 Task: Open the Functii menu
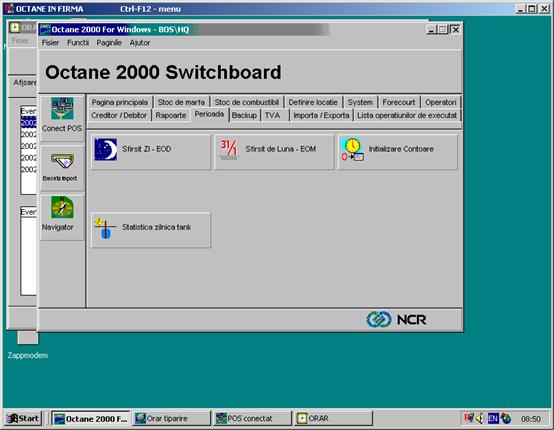78,43
